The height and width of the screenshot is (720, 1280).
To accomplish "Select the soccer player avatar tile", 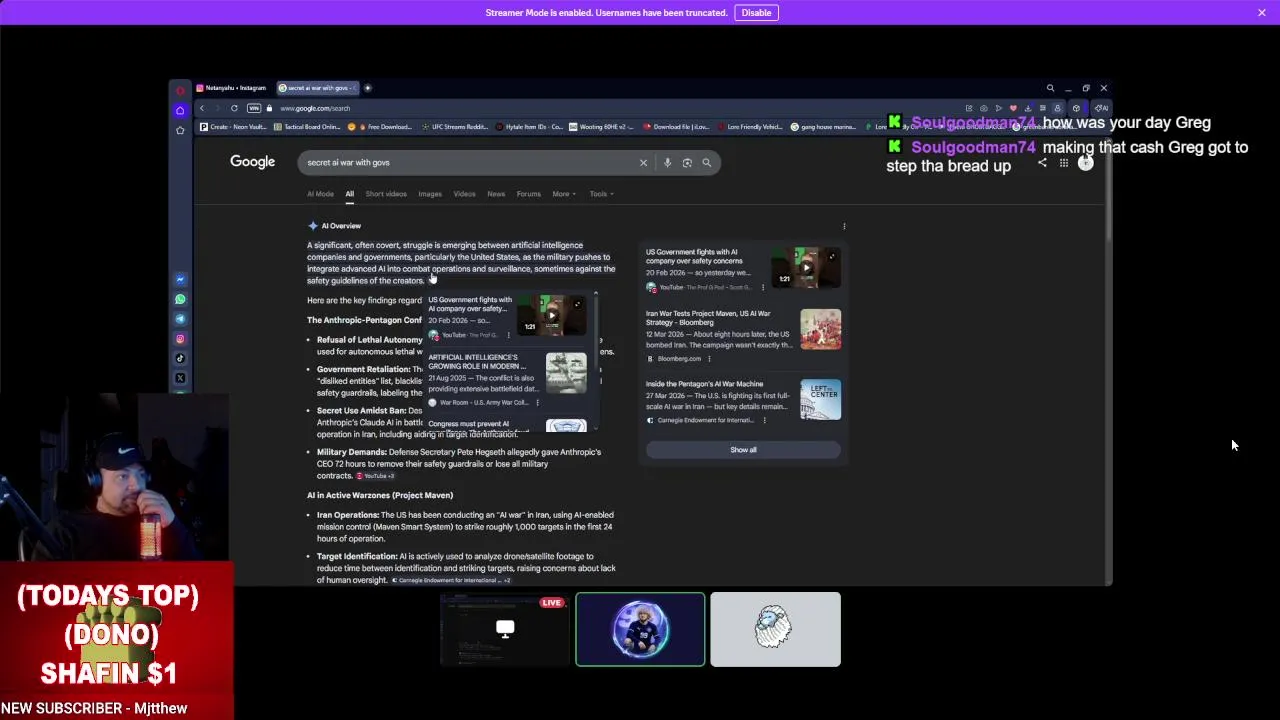I will tap(640, 629).
